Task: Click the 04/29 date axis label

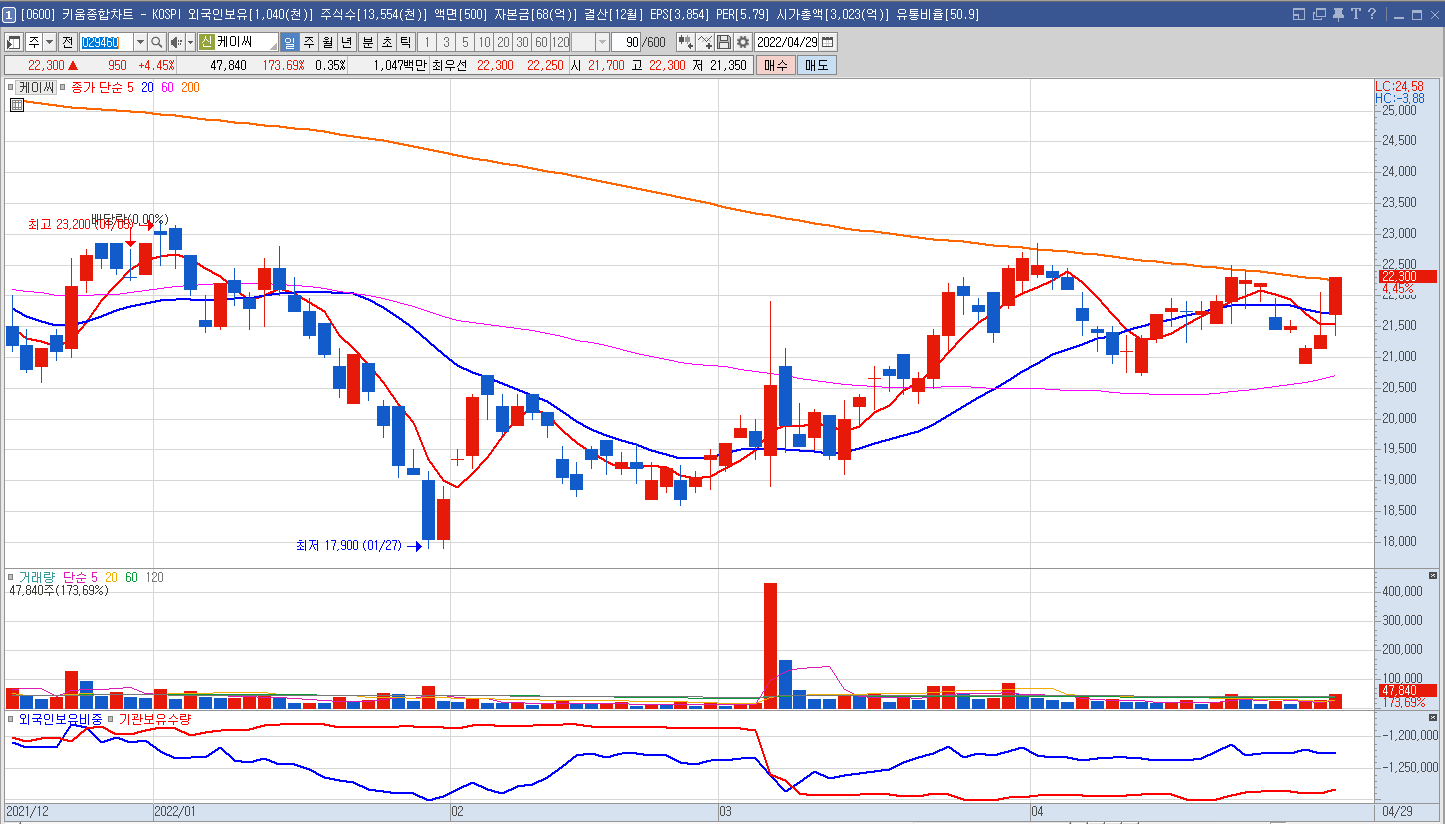Action: pyautogui.click(x=1397, y=813)
